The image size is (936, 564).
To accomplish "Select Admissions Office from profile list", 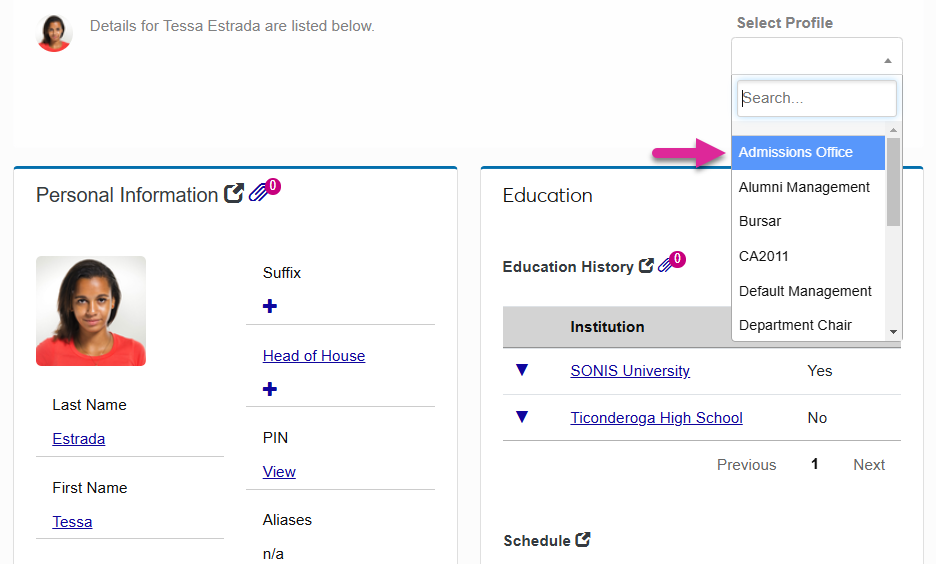I will click(796, 152).
